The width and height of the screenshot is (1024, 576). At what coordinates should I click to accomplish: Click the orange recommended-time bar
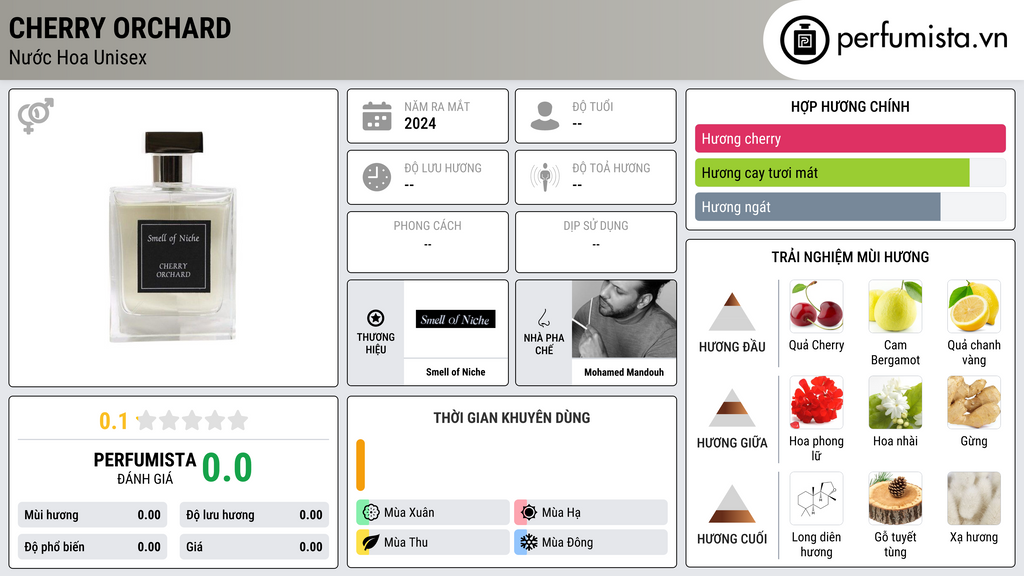click(x=360, y=465)
